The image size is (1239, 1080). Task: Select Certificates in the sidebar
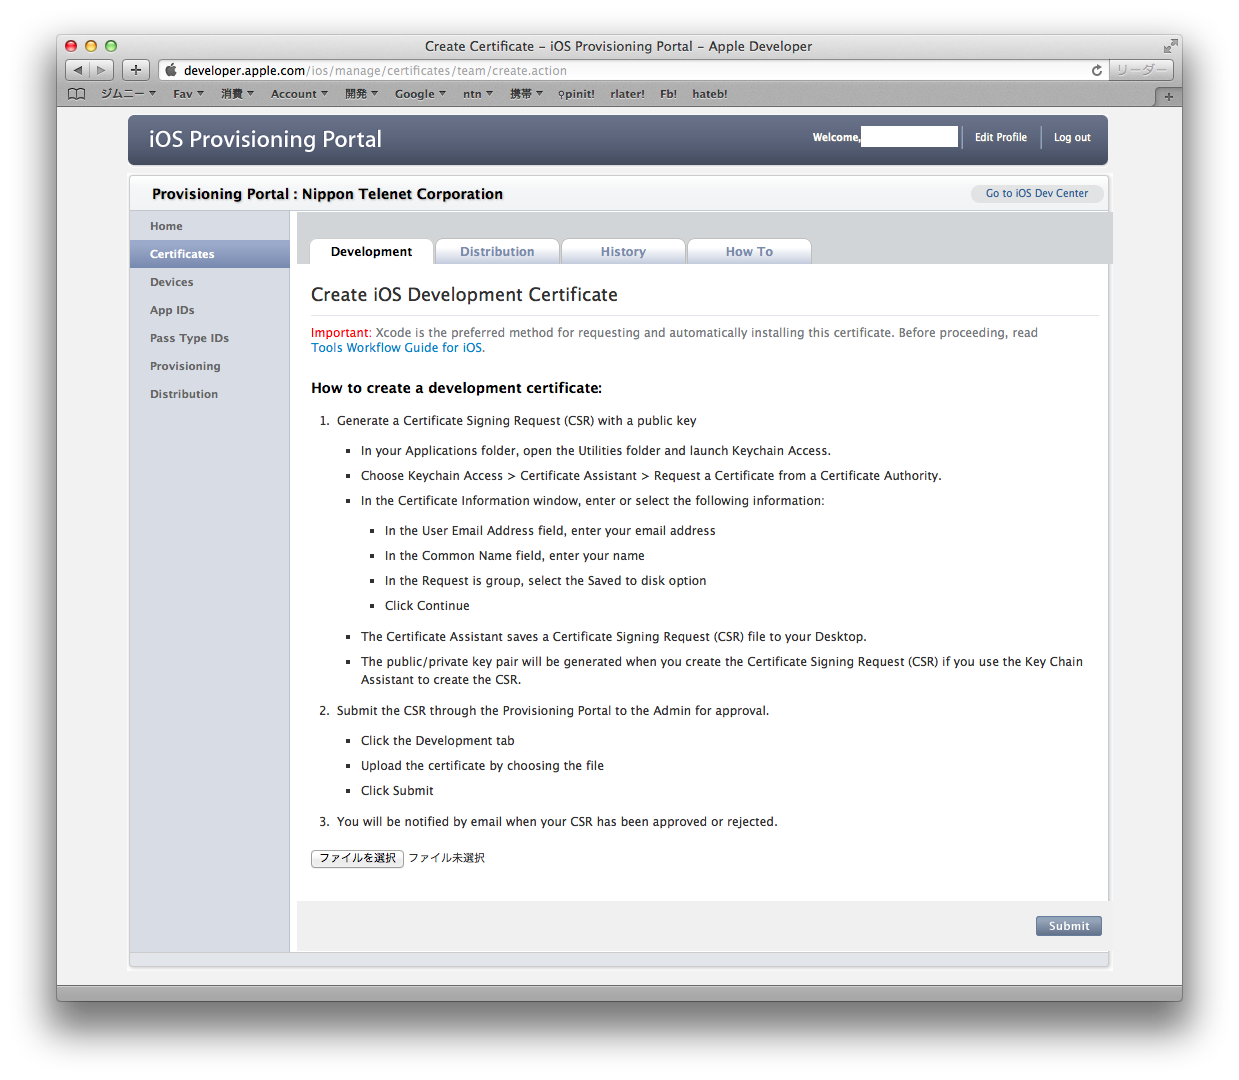pos(210,254)
